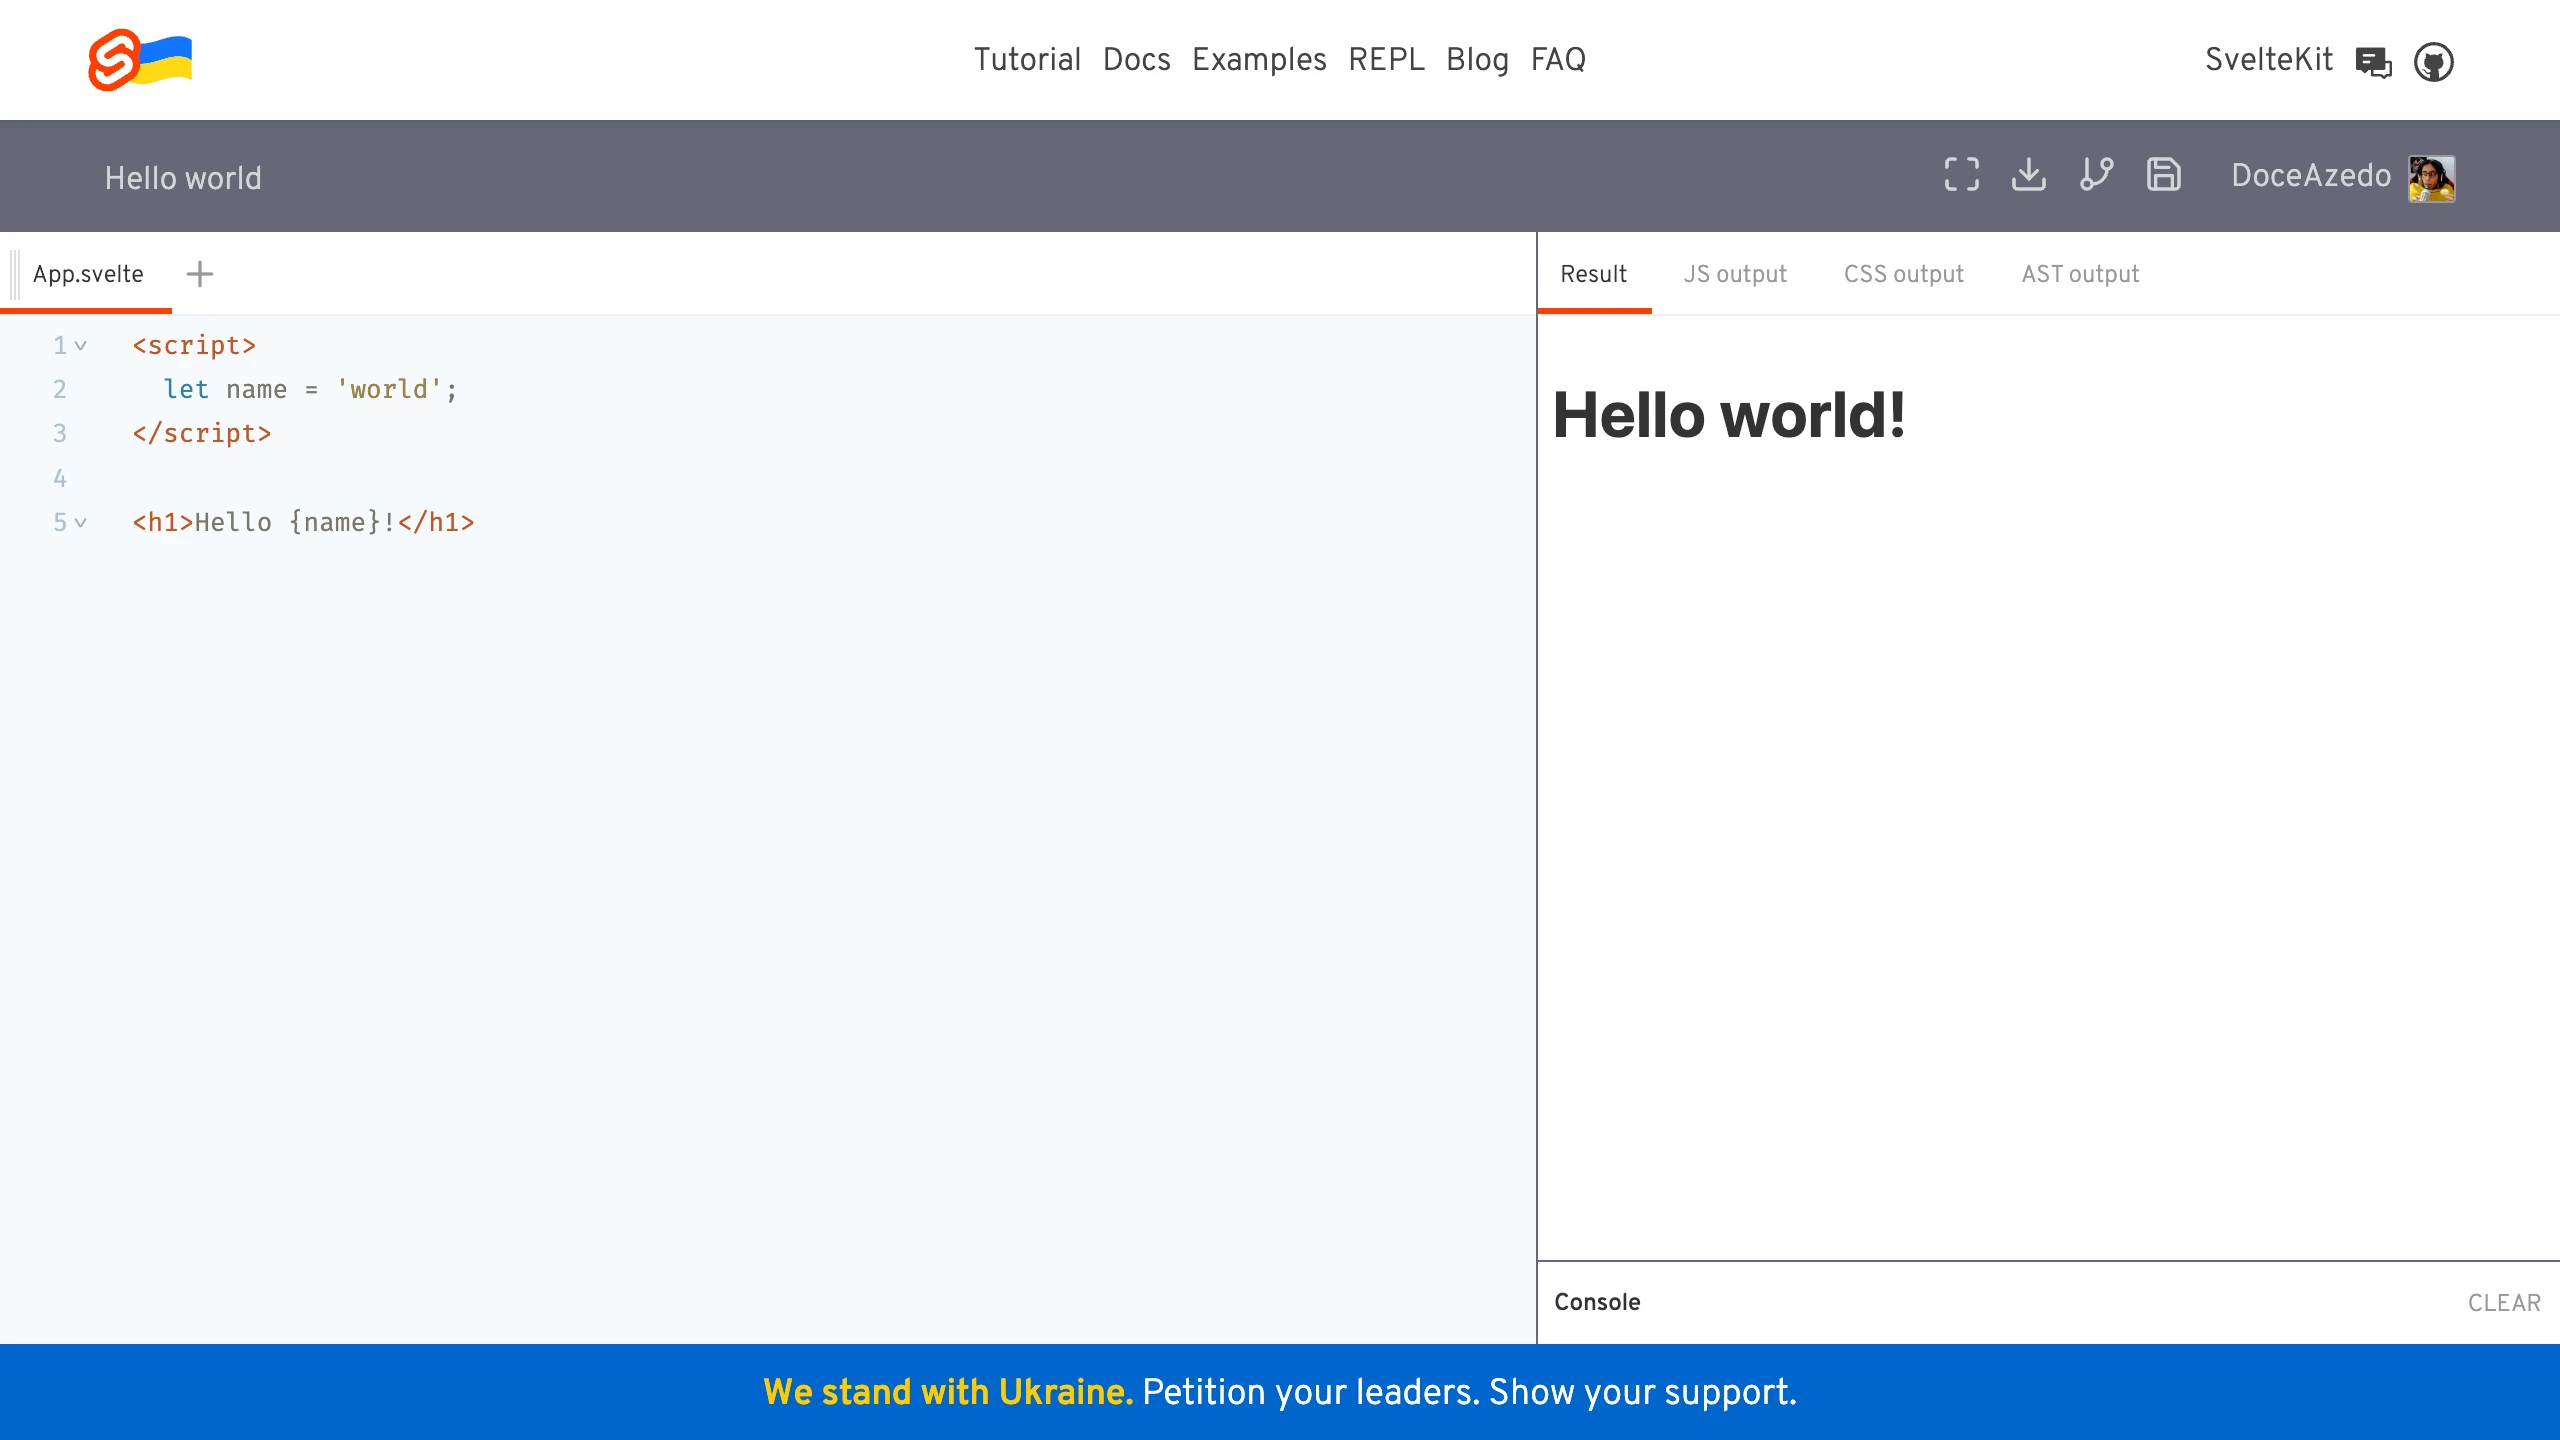Save the REPL icon
Screen dimensions: 2560x1440
2163,175
